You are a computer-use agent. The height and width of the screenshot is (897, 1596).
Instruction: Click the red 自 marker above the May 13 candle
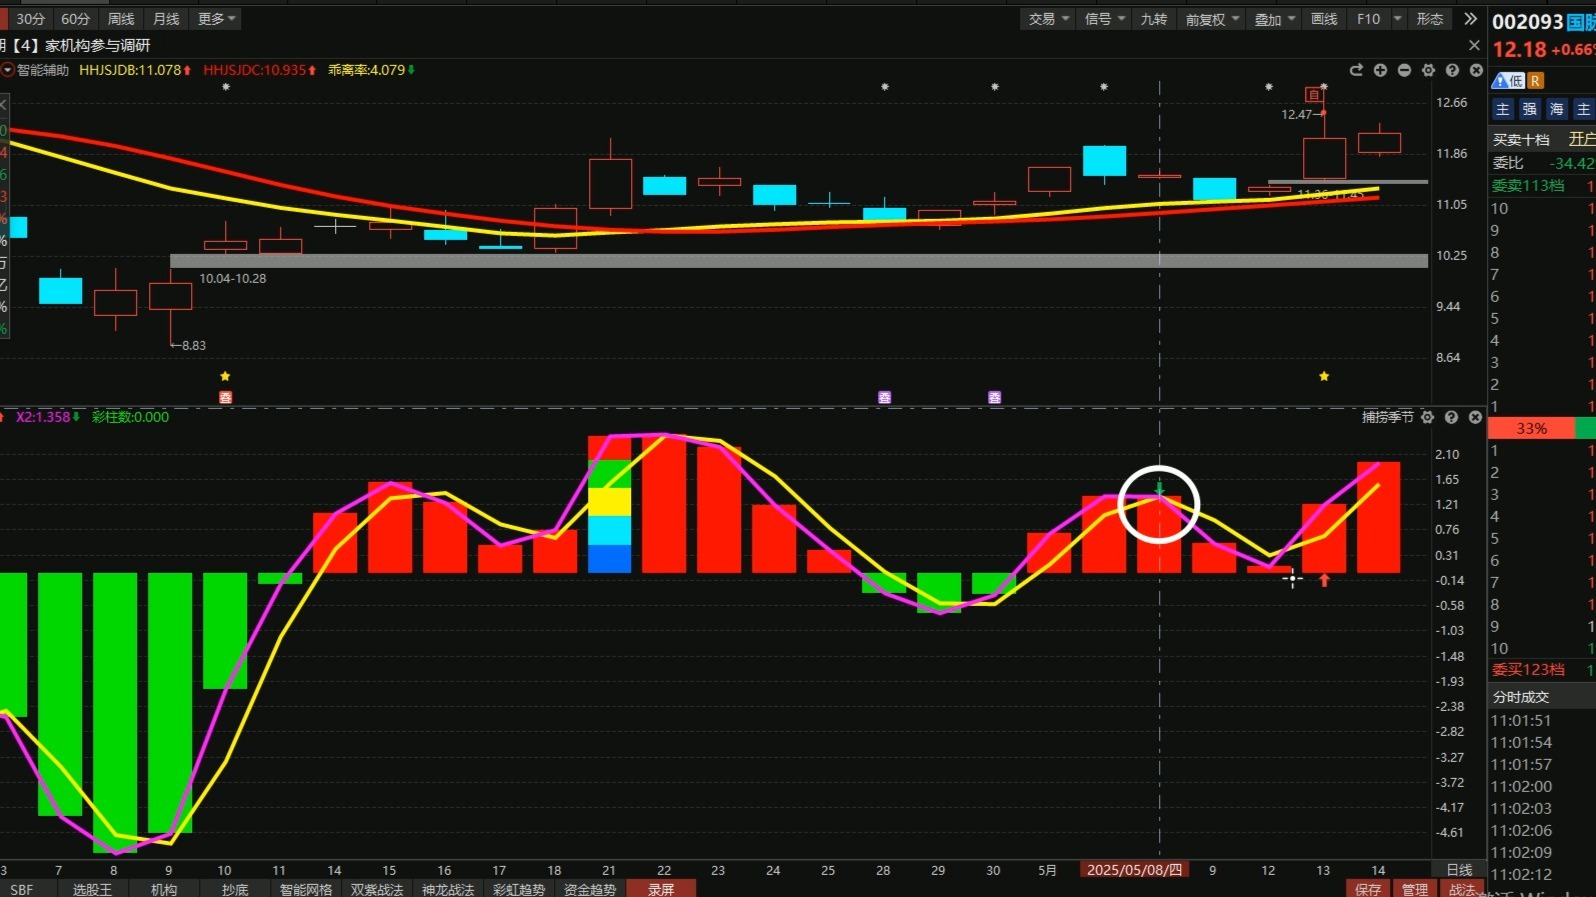1313,95
